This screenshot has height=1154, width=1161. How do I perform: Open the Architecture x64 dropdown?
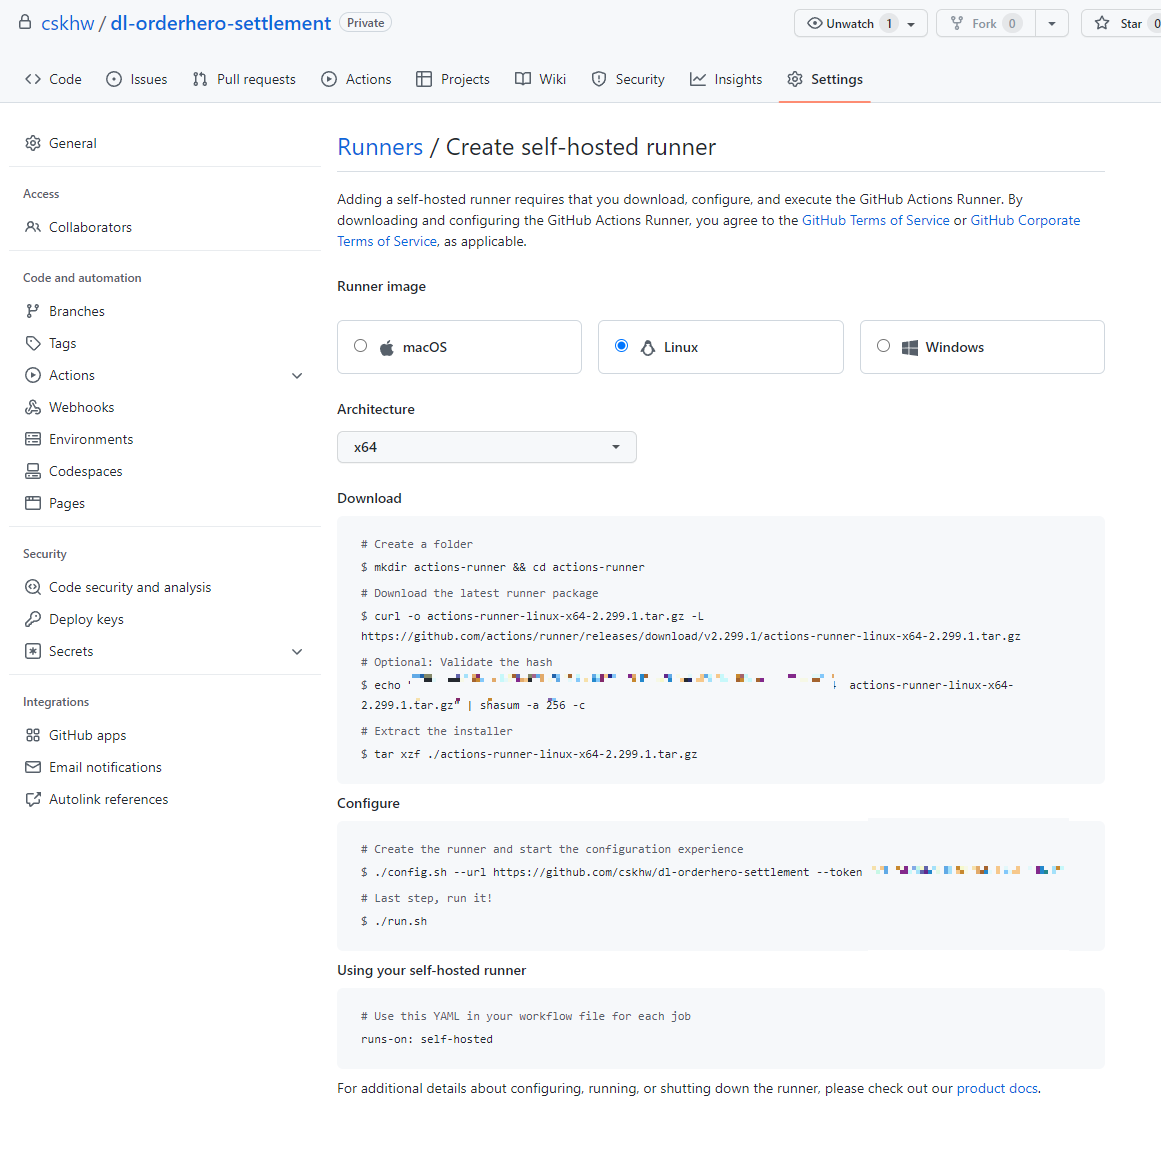click(486, 447)
